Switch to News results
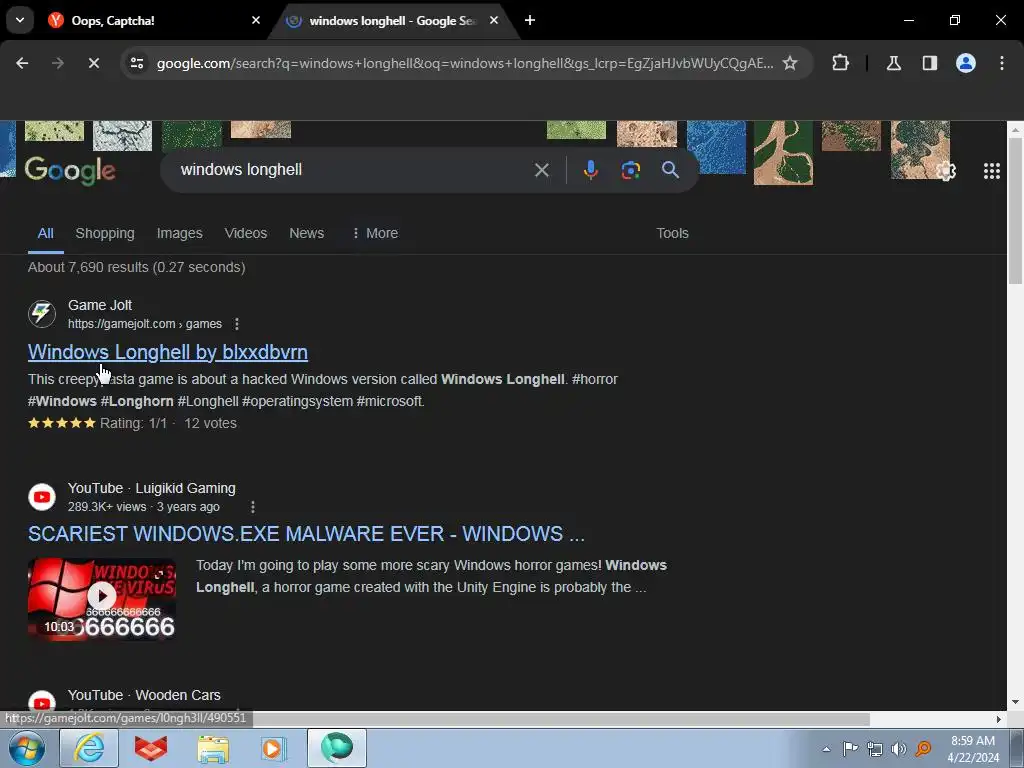 click(x=306, y=233)
